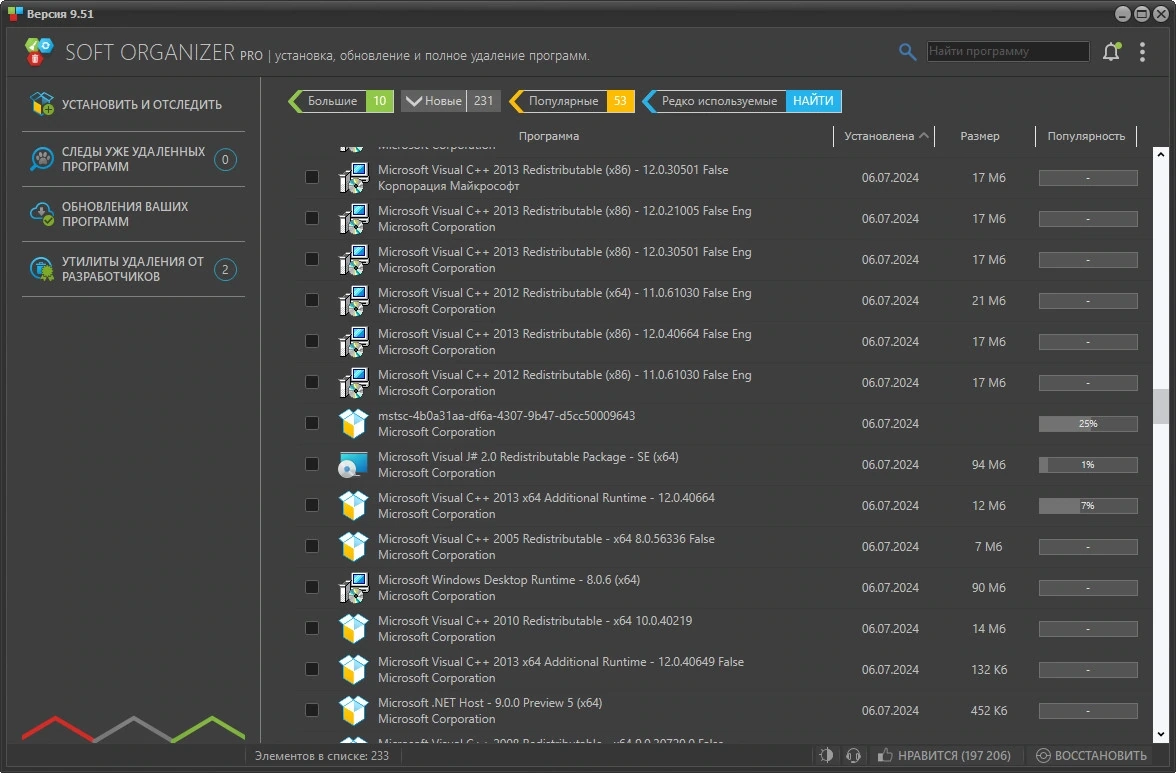
Task: Click the scrollbar up arrow
Action: coord(1161,154)
